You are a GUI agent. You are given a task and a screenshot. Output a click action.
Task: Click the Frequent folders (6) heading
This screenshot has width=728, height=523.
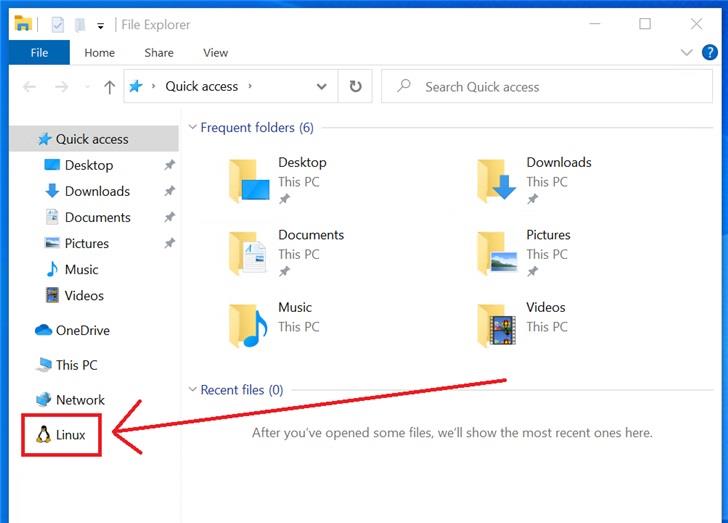257,127
